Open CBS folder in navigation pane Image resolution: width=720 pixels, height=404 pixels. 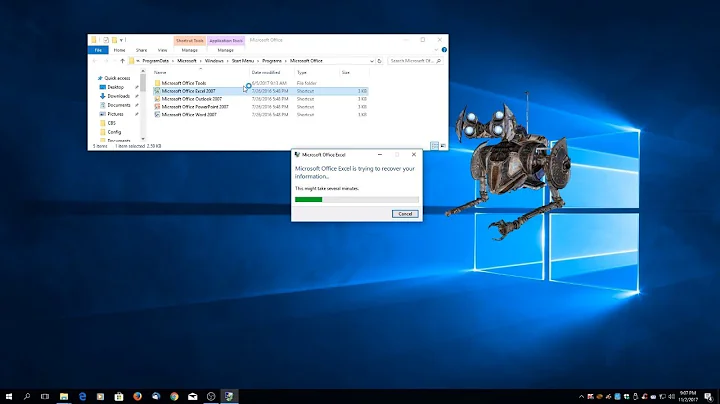112,123
